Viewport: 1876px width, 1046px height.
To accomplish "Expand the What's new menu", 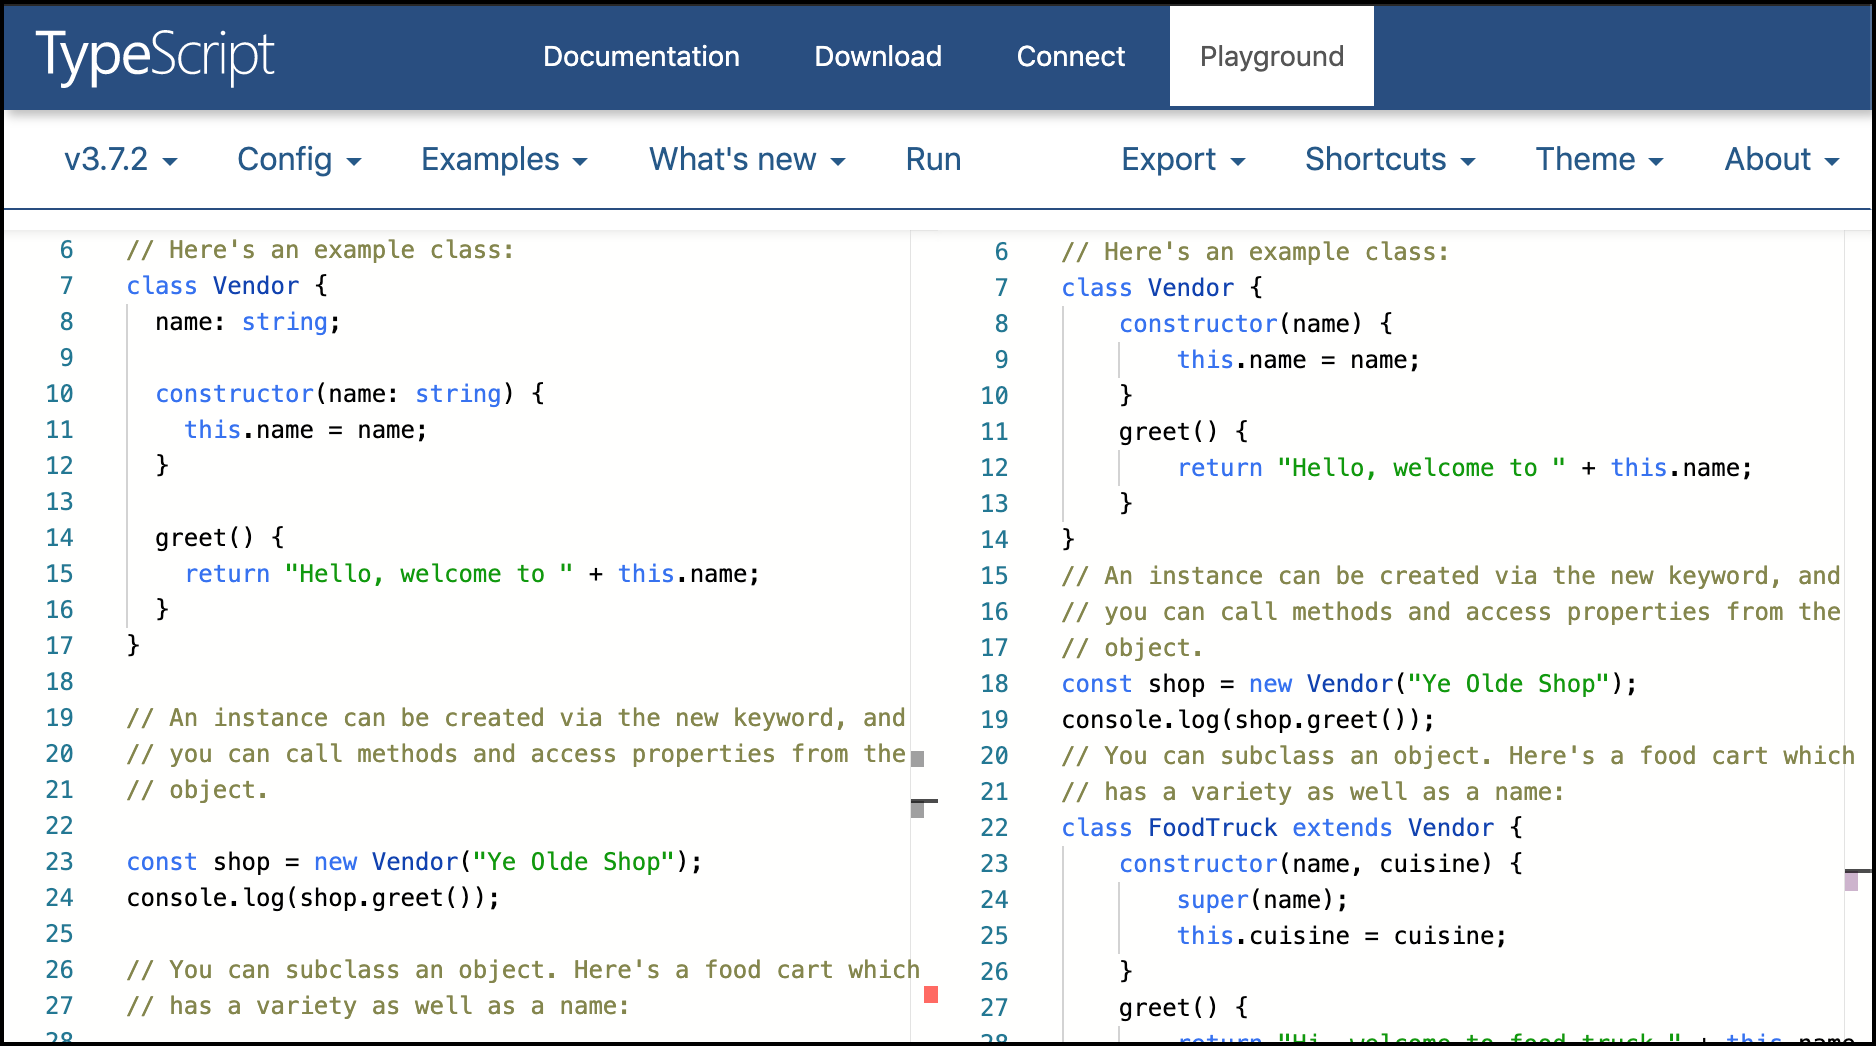I will (746, 159).
